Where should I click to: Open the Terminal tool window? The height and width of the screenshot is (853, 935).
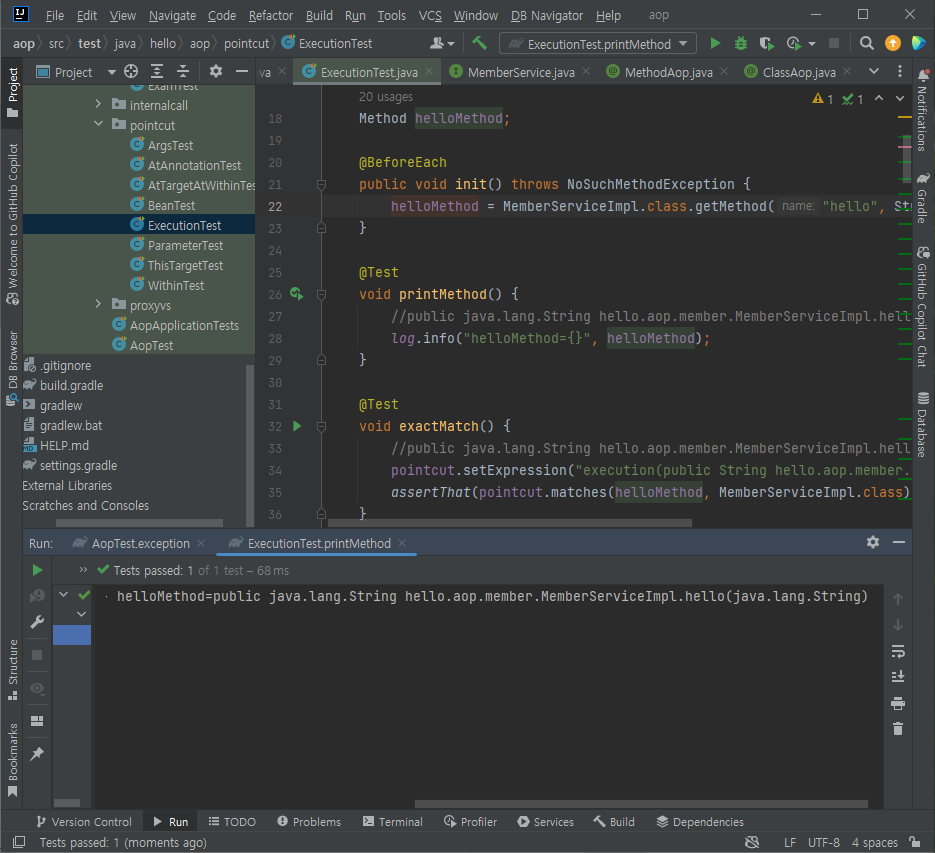(391, 822)
